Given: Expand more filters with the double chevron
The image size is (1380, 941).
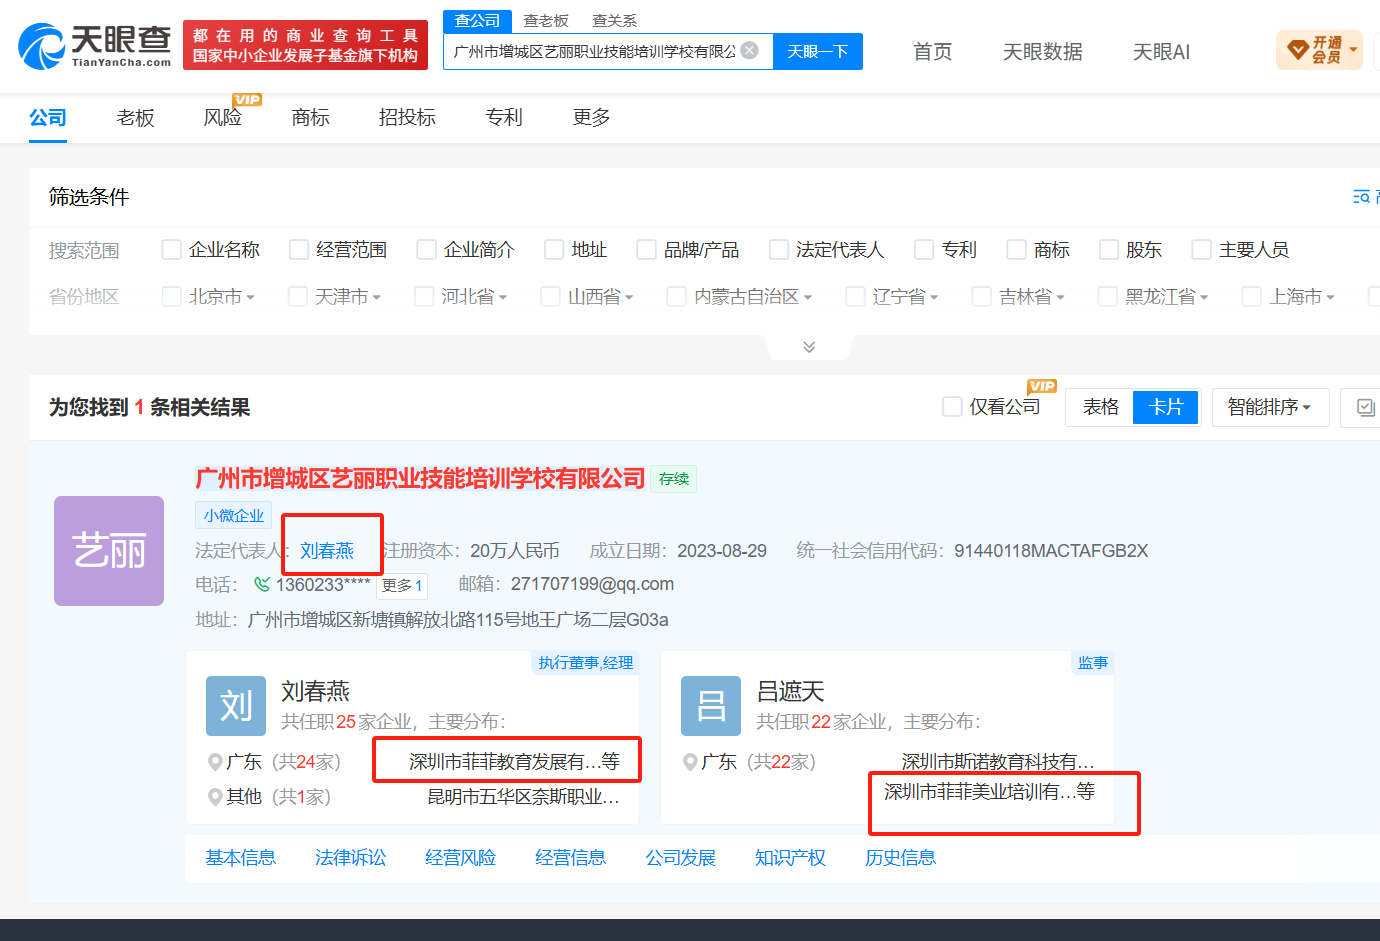Looking at the screenshot, I should click(809, 347).
